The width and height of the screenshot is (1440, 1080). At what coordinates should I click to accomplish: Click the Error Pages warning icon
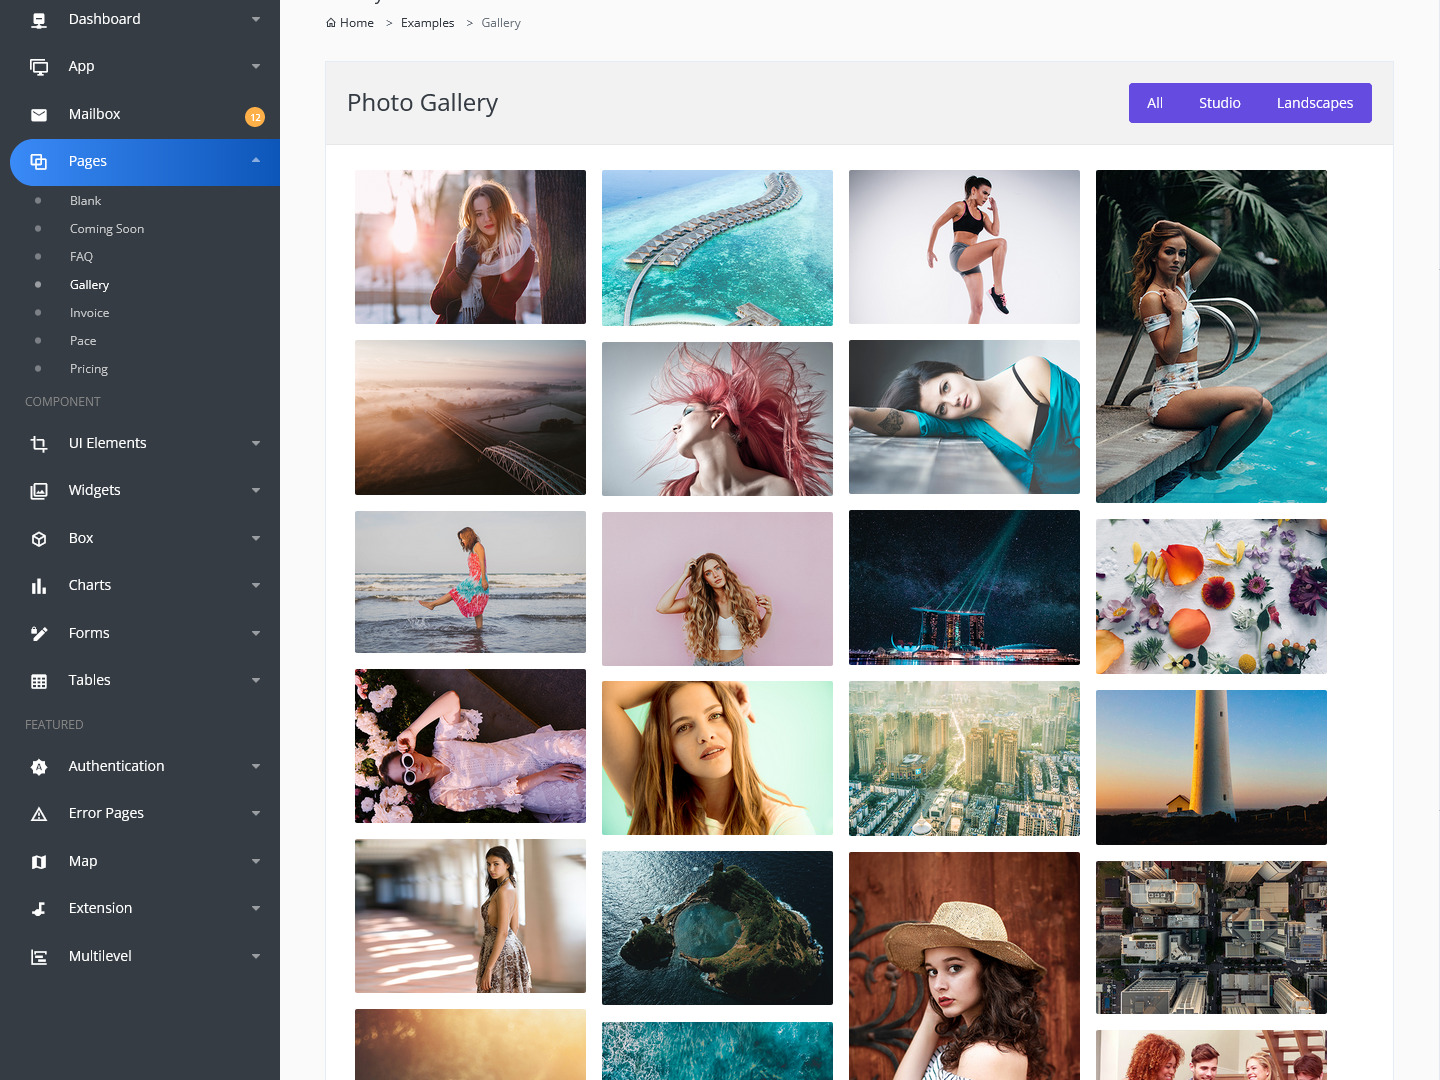tap(39, 814)
